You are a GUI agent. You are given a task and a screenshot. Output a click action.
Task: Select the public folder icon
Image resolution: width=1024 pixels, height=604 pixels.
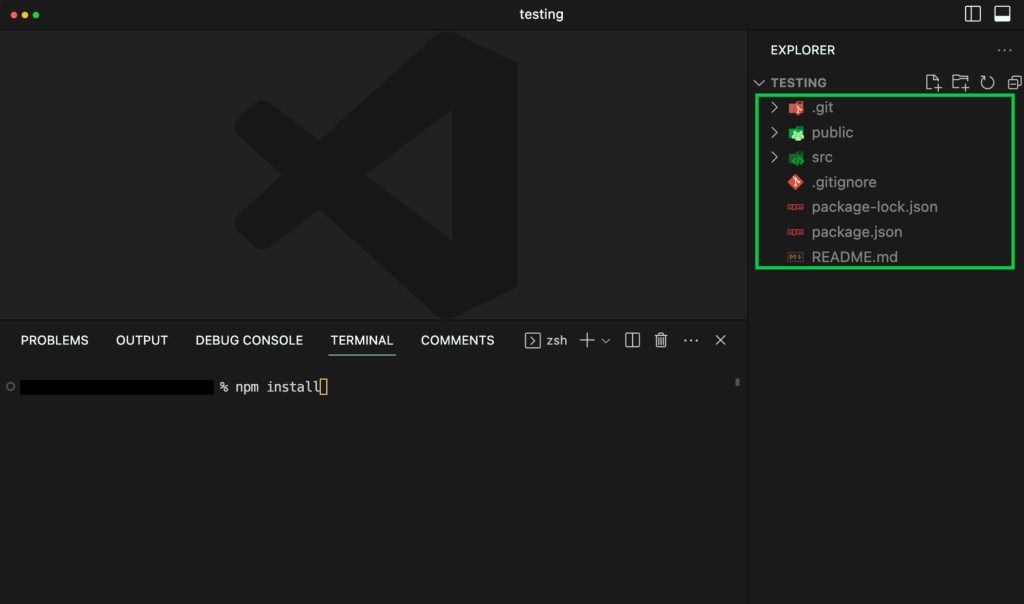click(x=796, y=133)
